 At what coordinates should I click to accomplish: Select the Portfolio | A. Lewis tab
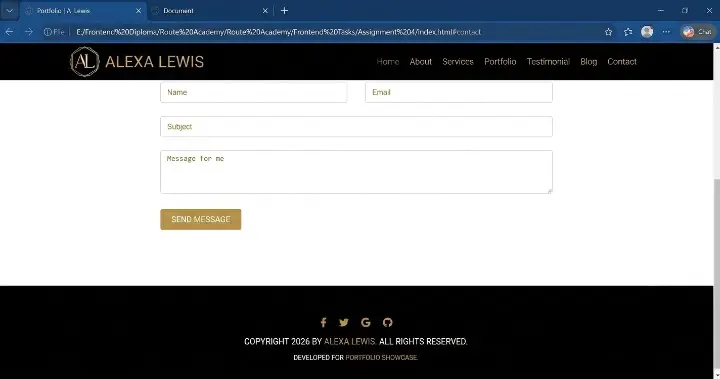pos(83,11)
